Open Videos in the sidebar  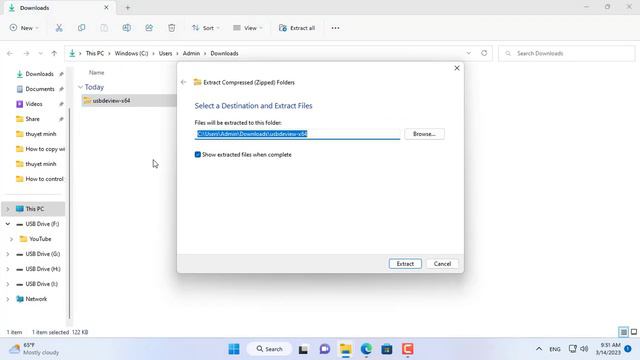34,104
